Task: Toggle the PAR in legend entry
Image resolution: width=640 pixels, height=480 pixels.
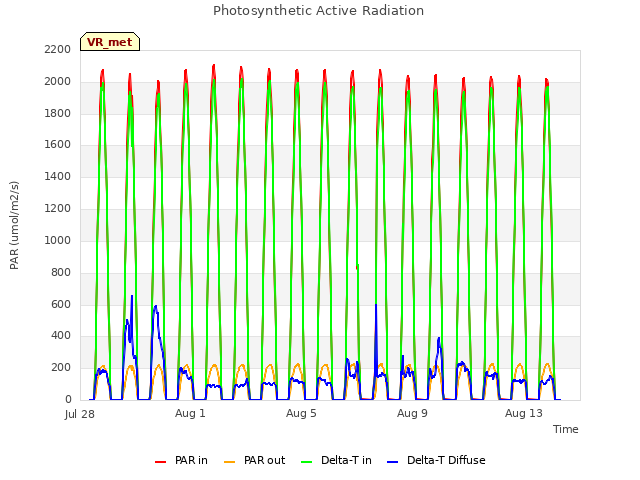Action: pos(181,460)
